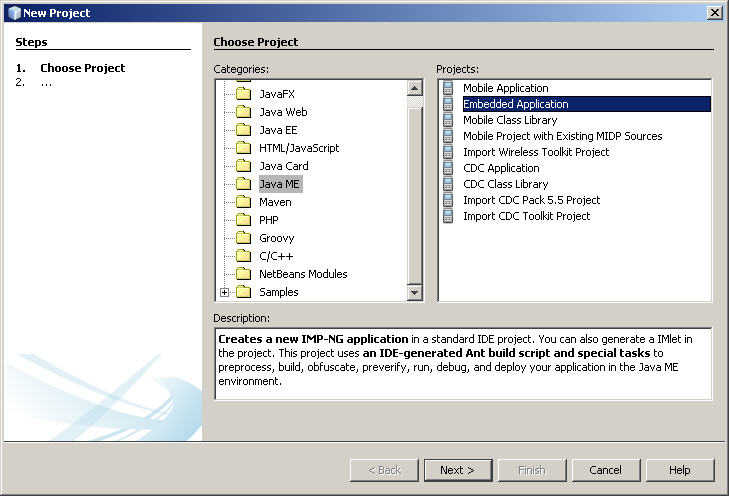The height and width of the screenshot is (496, 729).
Task: Click the Mobile Application phone icon
Action: click(448, 88)
